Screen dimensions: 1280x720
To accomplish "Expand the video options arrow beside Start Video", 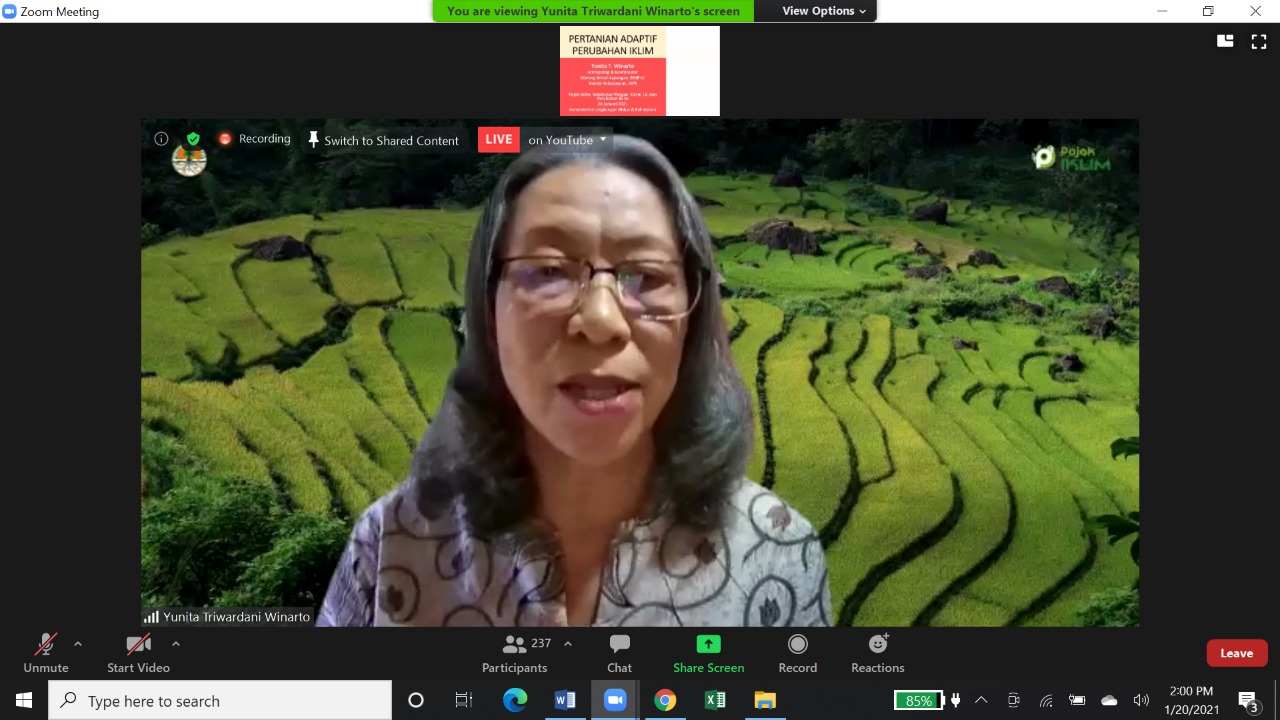I will pyautogui.click(x=176, y=644).
